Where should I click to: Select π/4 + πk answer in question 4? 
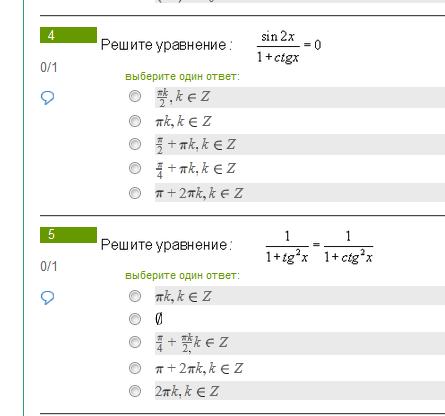coord(135,168)
